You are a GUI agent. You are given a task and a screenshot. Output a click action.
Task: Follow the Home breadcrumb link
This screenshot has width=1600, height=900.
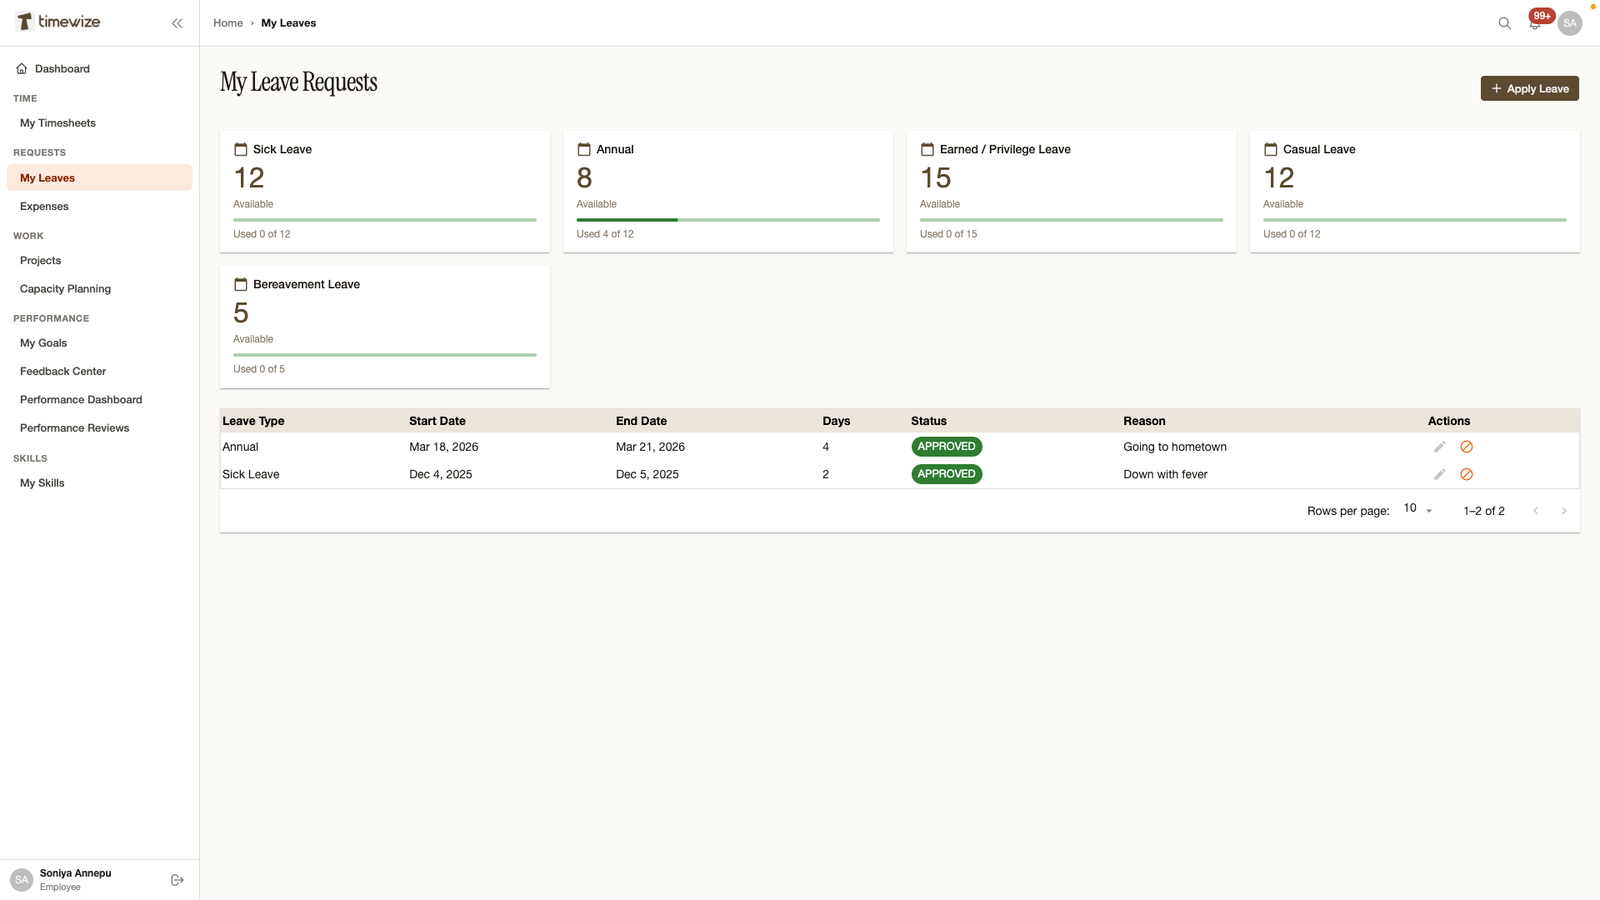click(228, 23)
